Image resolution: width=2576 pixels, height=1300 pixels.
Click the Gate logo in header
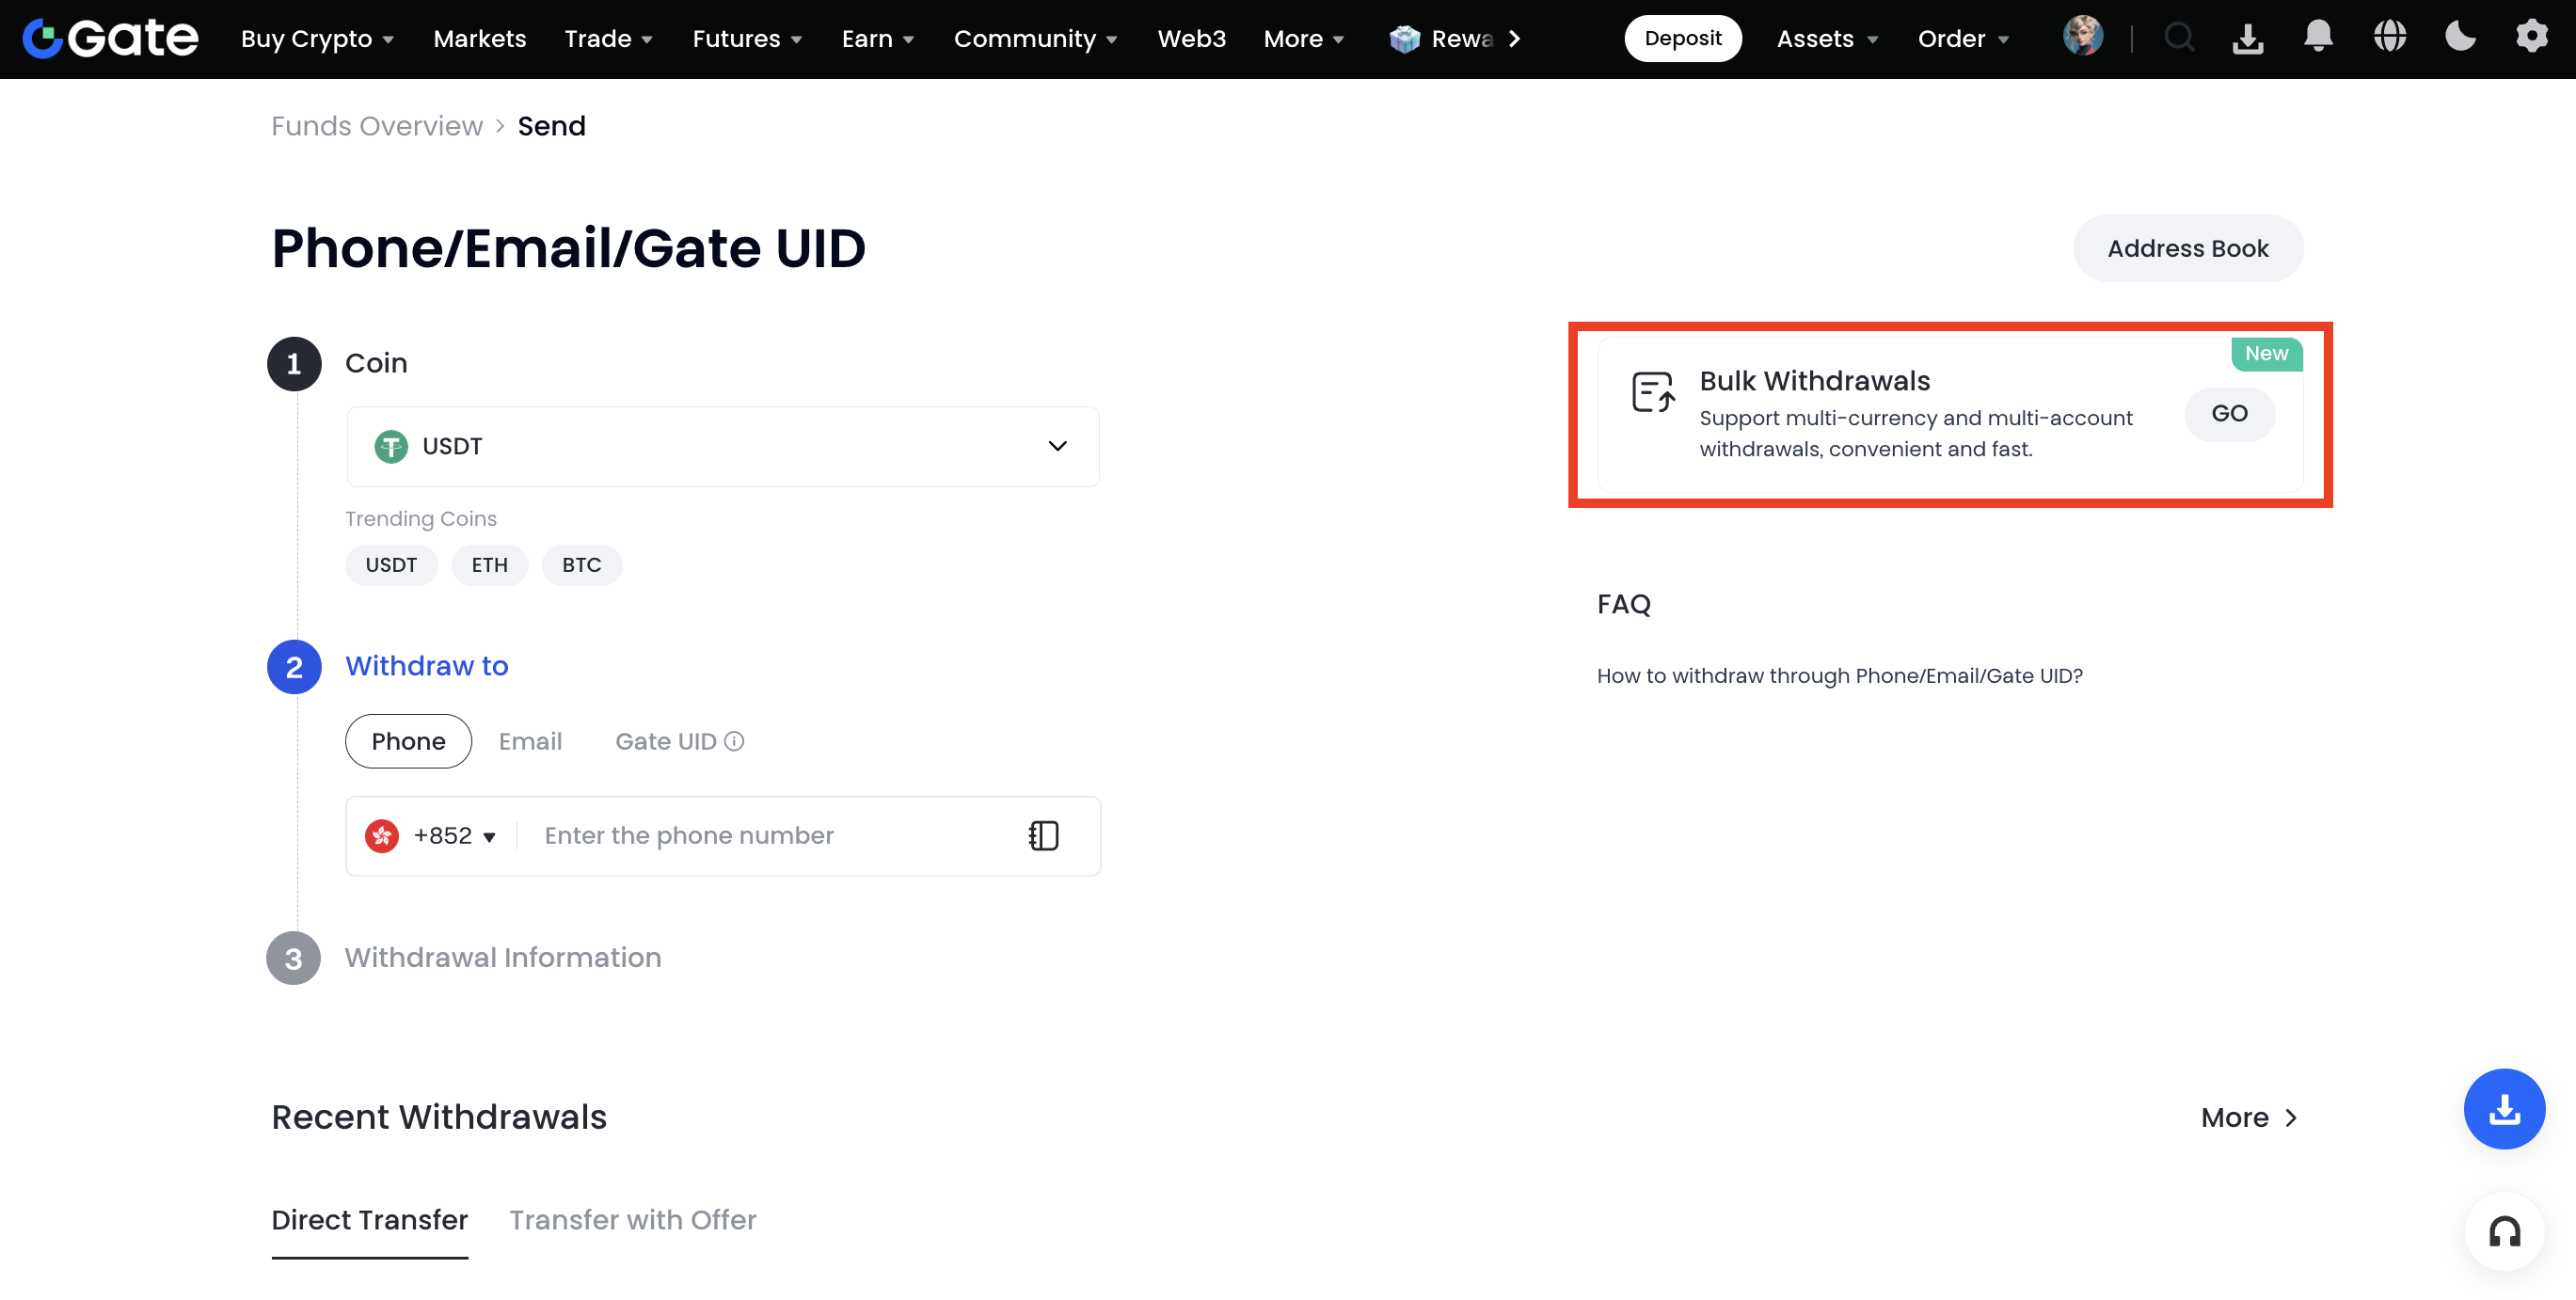(x=110, y=38)
